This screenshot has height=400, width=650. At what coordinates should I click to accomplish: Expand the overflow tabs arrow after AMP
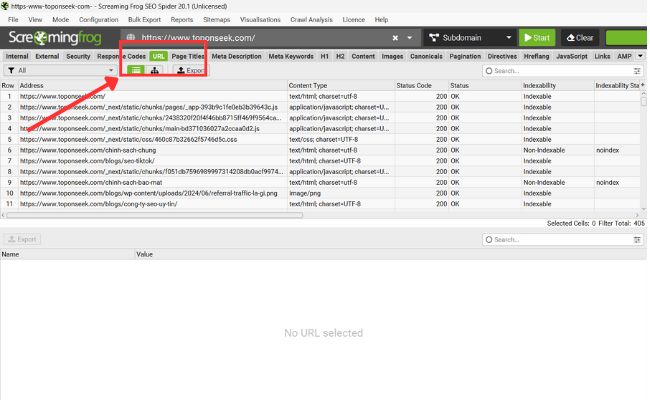coord(641,56)
